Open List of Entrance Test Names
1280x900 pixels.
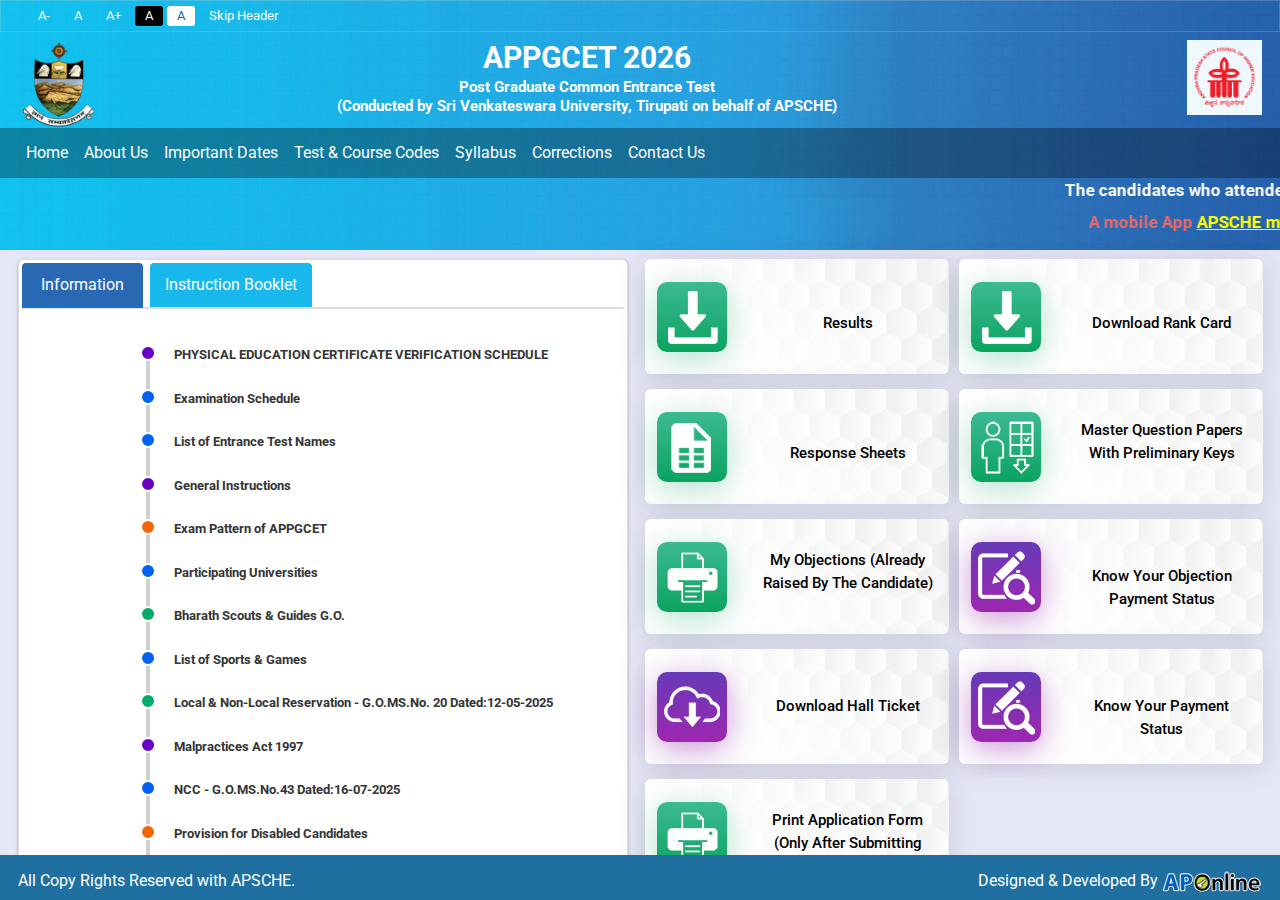point(255,442)
